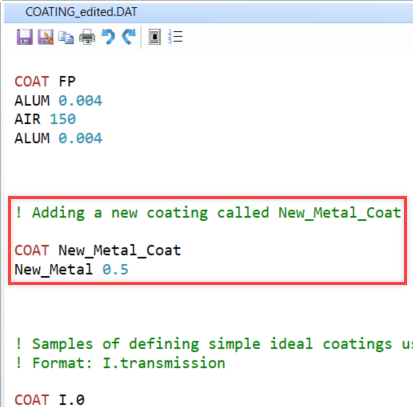413x407 pixels.
Task: Click the Copy icon in the editor toolbar
Action: coord(66,37)
